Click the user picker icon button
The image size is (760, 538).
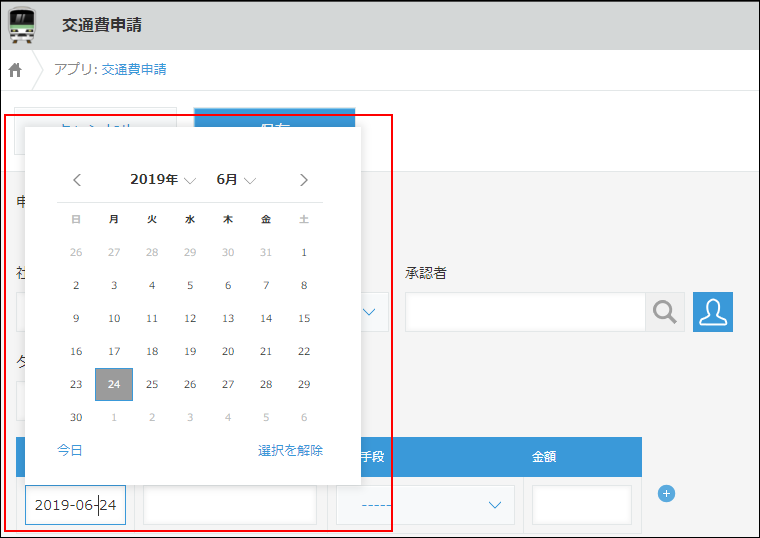[712, 312]
